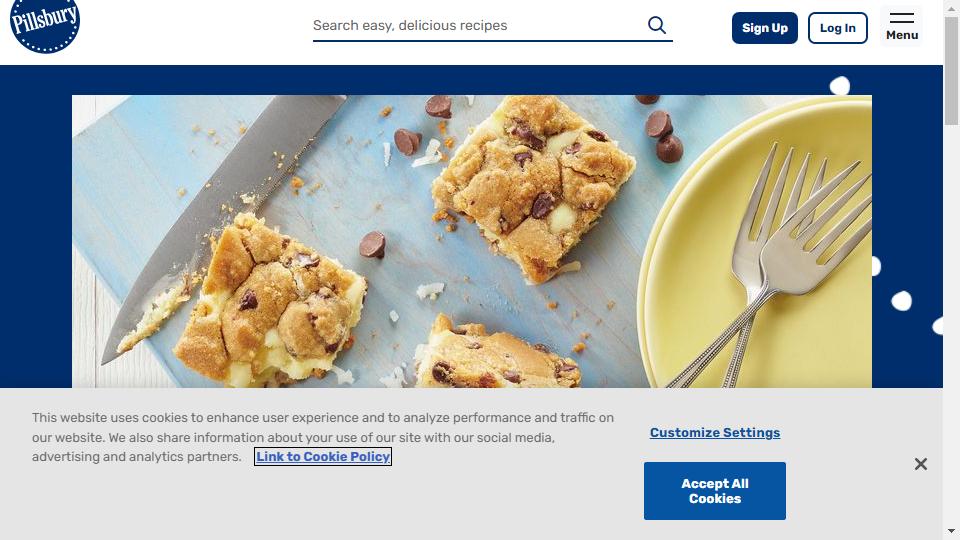Viewport: 960px width, 540px height.
Task: Open the hamburger Menu icon
Action: [x=902, y=18]
